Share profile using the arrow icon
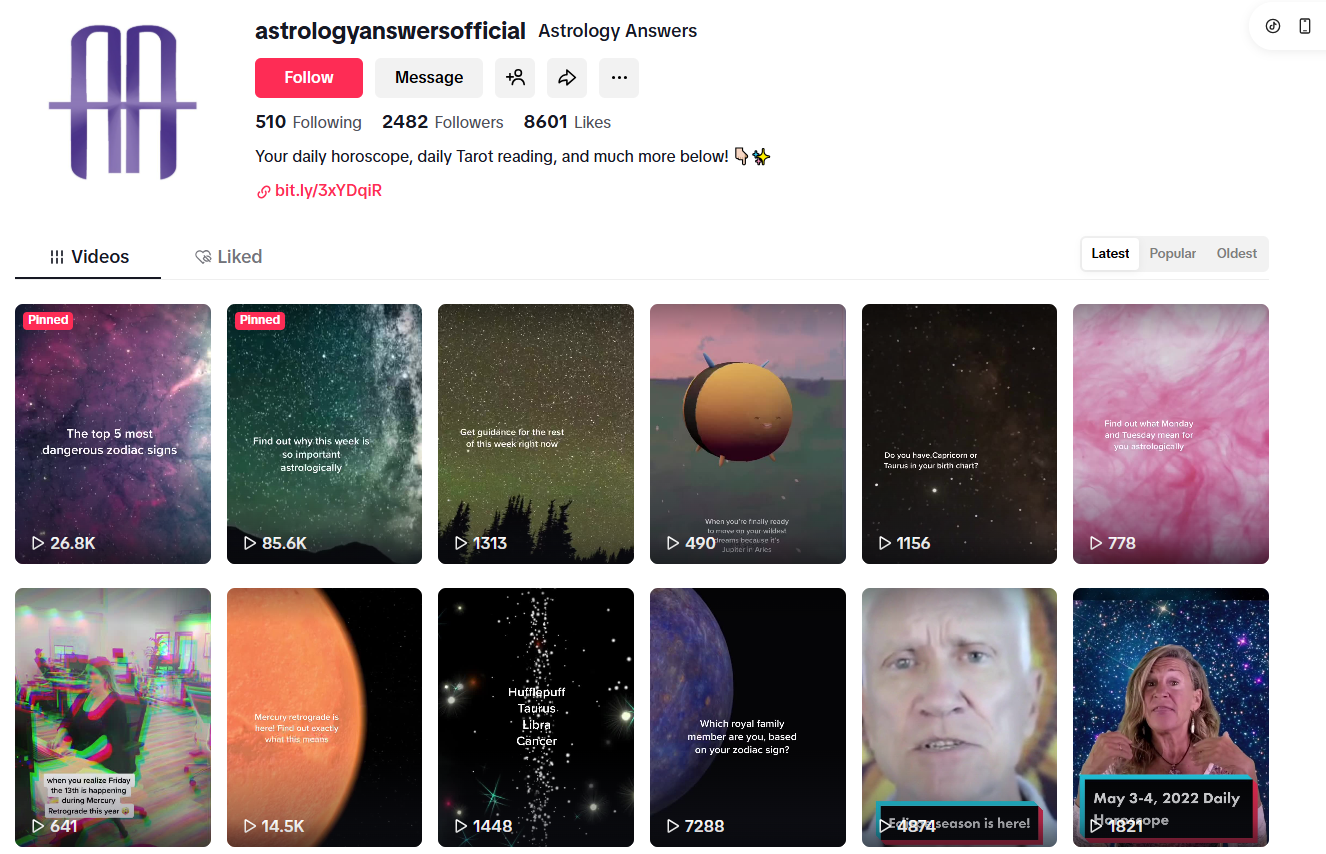This screenshot has height=854, width=1326. click(567, 78)
